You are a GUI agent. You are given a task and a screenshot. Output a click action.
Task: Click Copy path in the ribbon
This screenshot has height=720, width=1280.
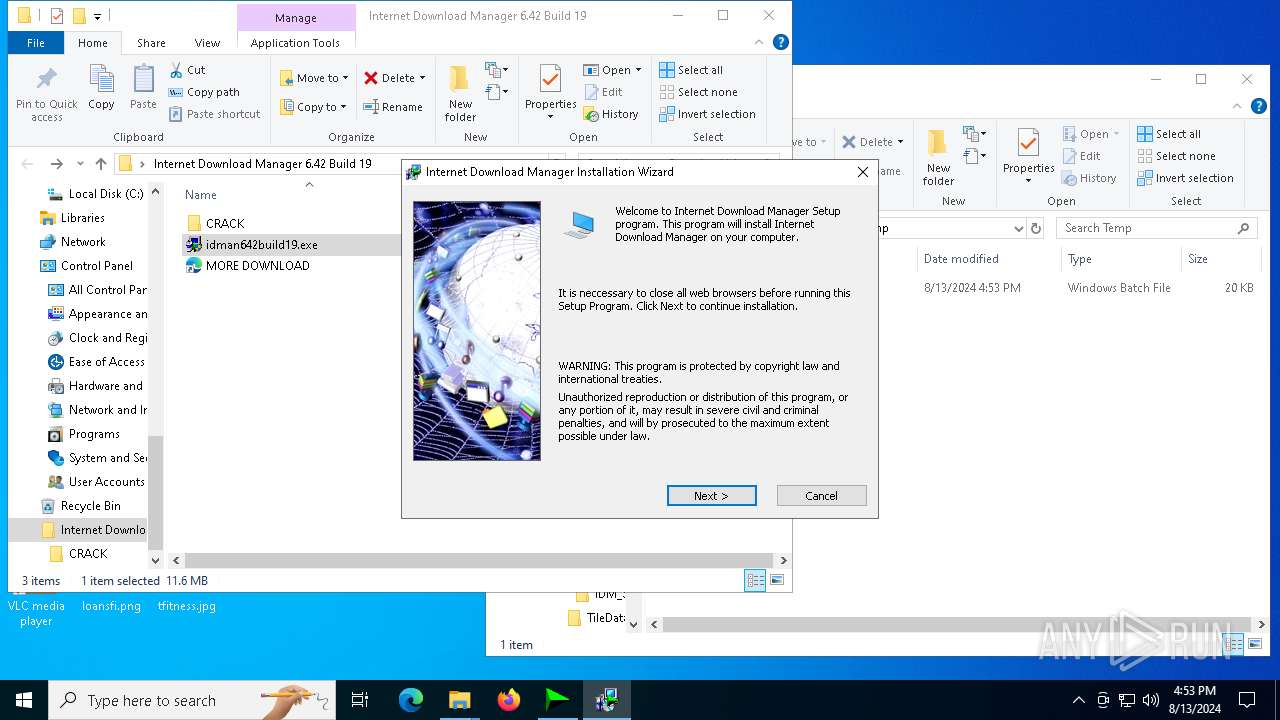pos(204,92)
